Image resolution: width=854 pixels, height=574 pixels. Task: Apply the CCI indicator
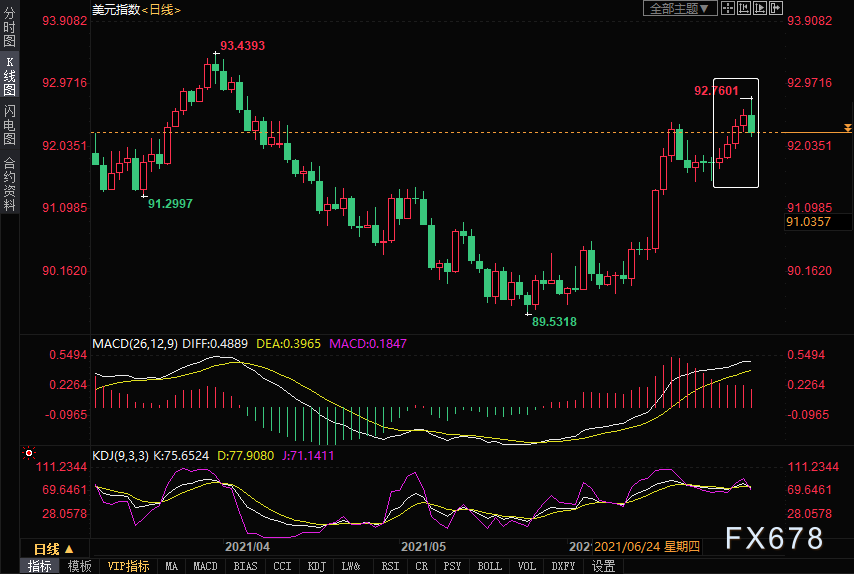tap(282, 566)
